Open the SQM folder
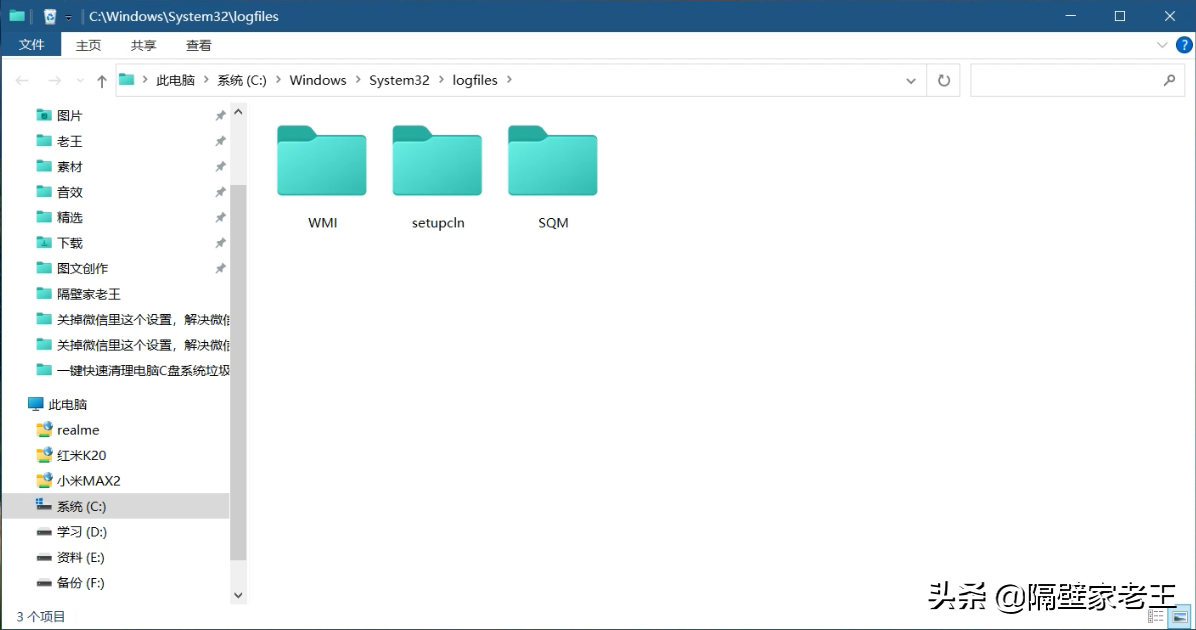The height and width of the screenshot is (630, 1196). [552, 177]
